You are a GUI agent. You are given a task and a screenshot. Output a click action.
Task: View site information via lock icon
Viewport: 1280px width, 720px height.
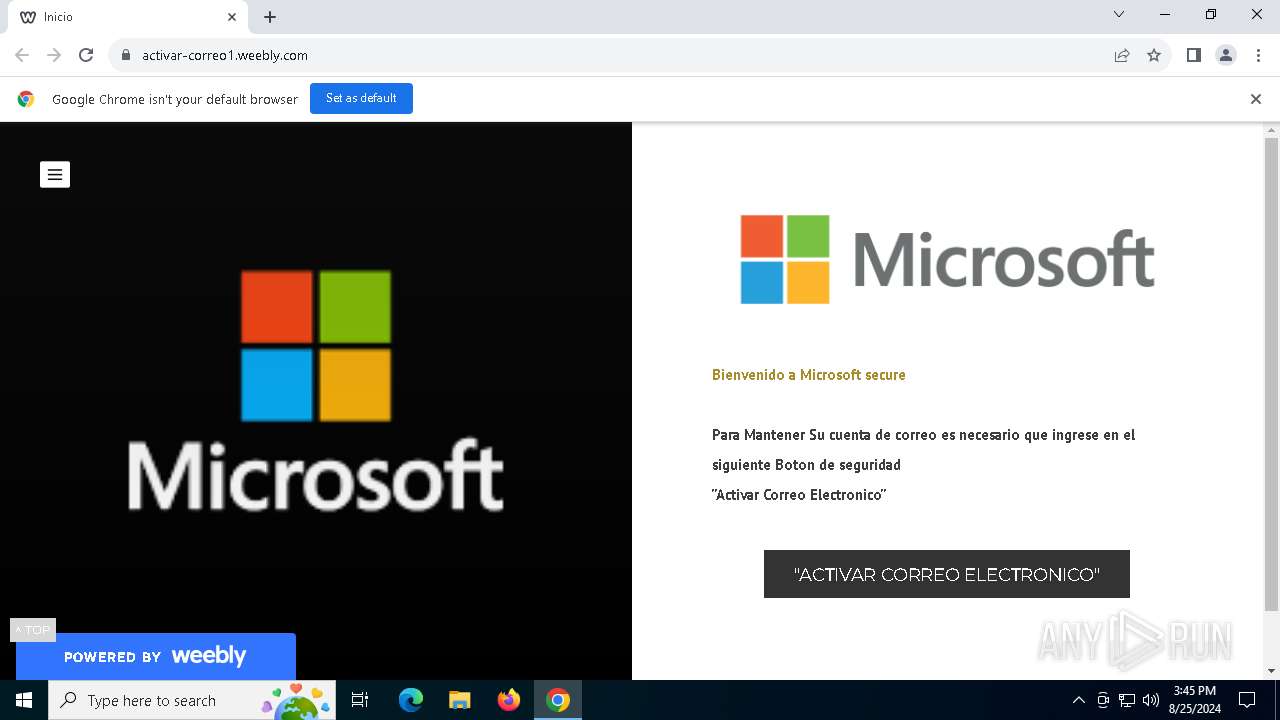[x=125, y=55]
